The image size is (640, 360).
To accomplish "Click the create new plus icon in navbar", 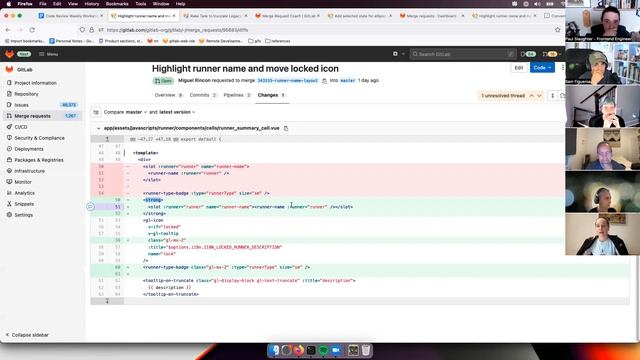I will tap(395, 54).
